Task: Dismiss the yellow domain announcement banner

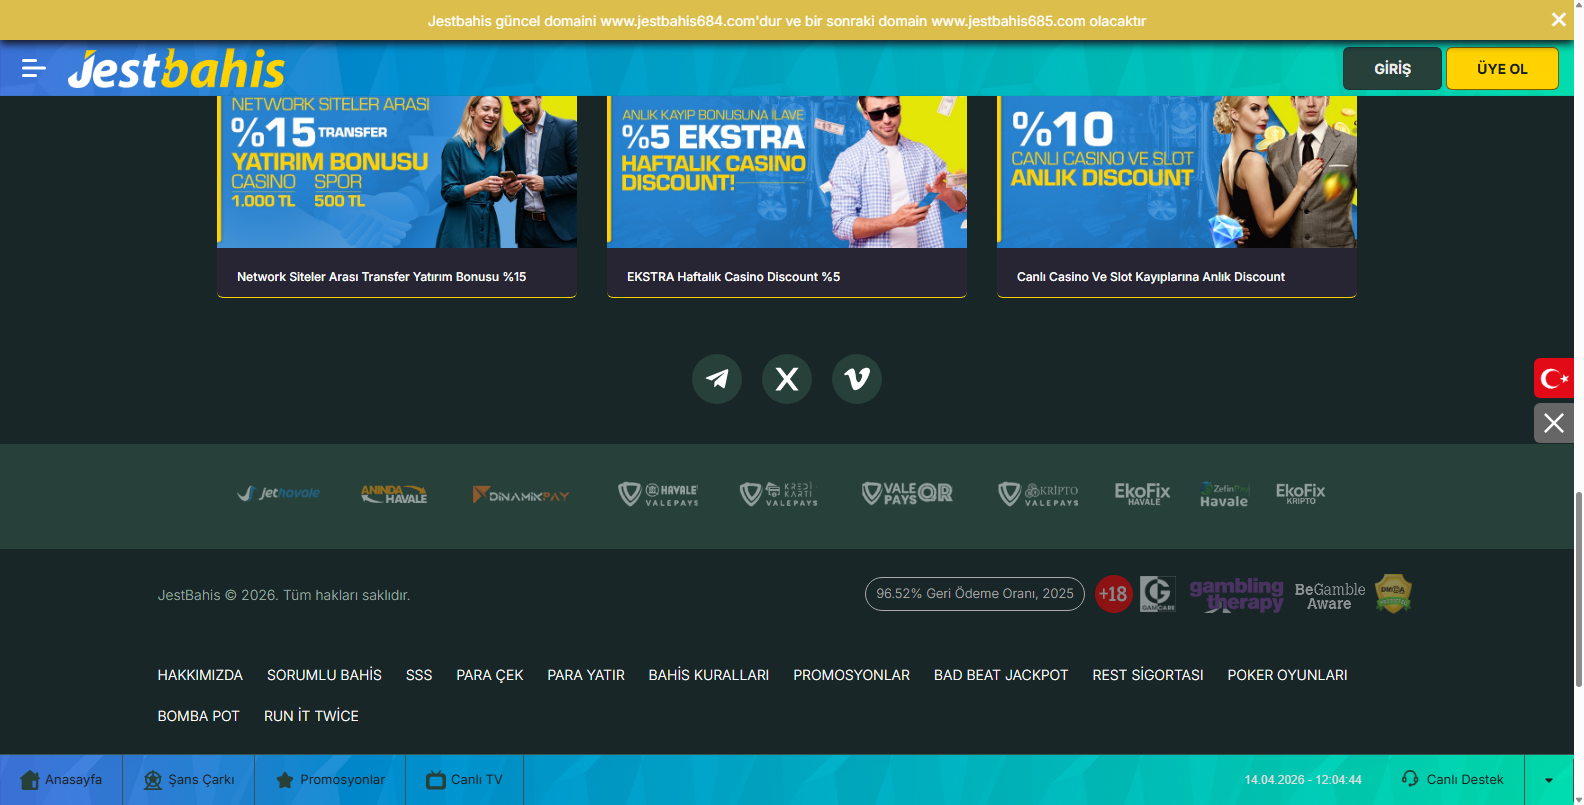Action: tap(1558, 20)
